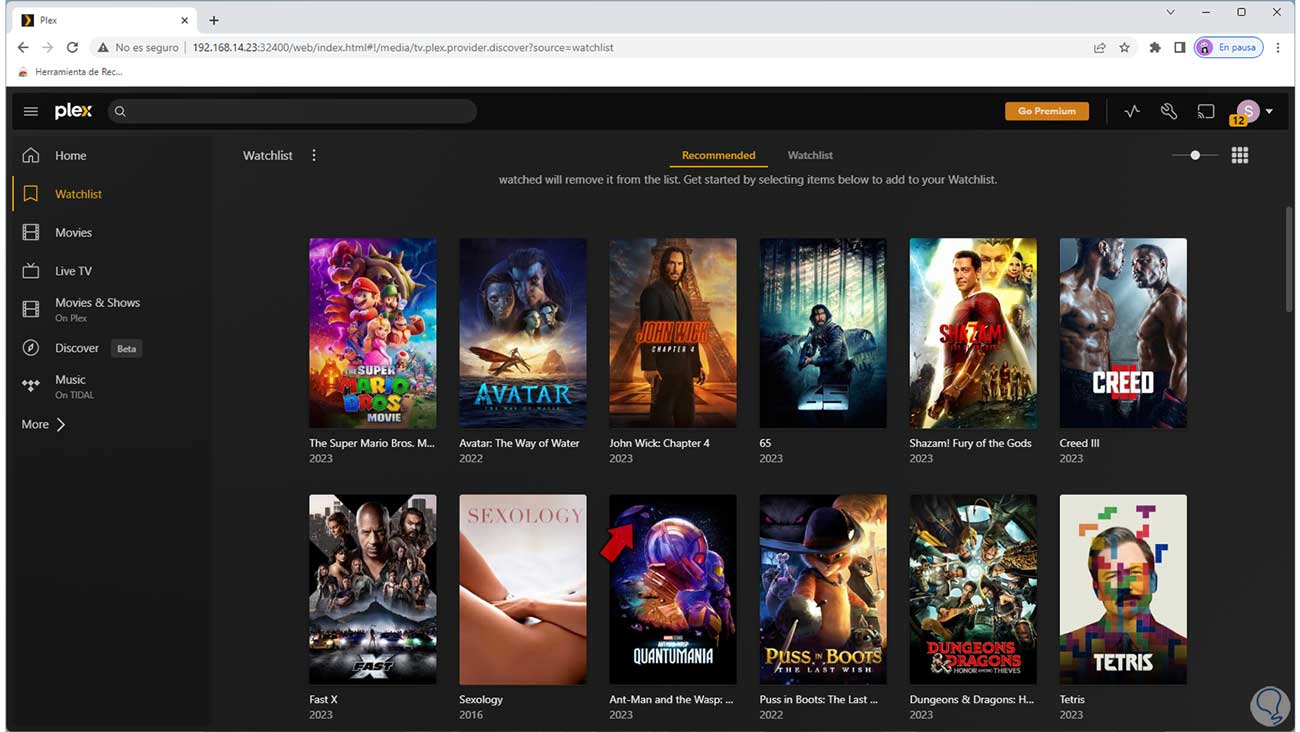
Task: Open the Fast X poster
Action: click(x=372, y=589)
